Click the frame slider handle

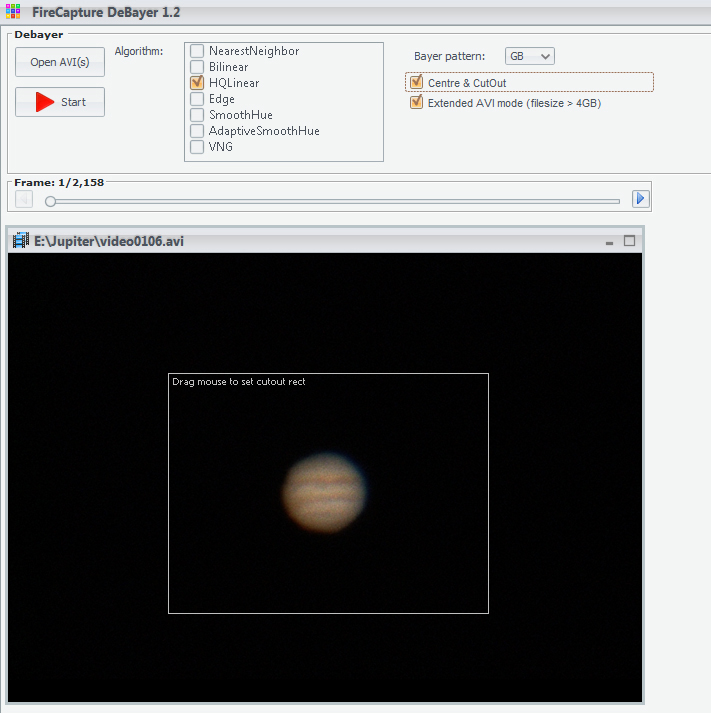[x=50, y=201]
